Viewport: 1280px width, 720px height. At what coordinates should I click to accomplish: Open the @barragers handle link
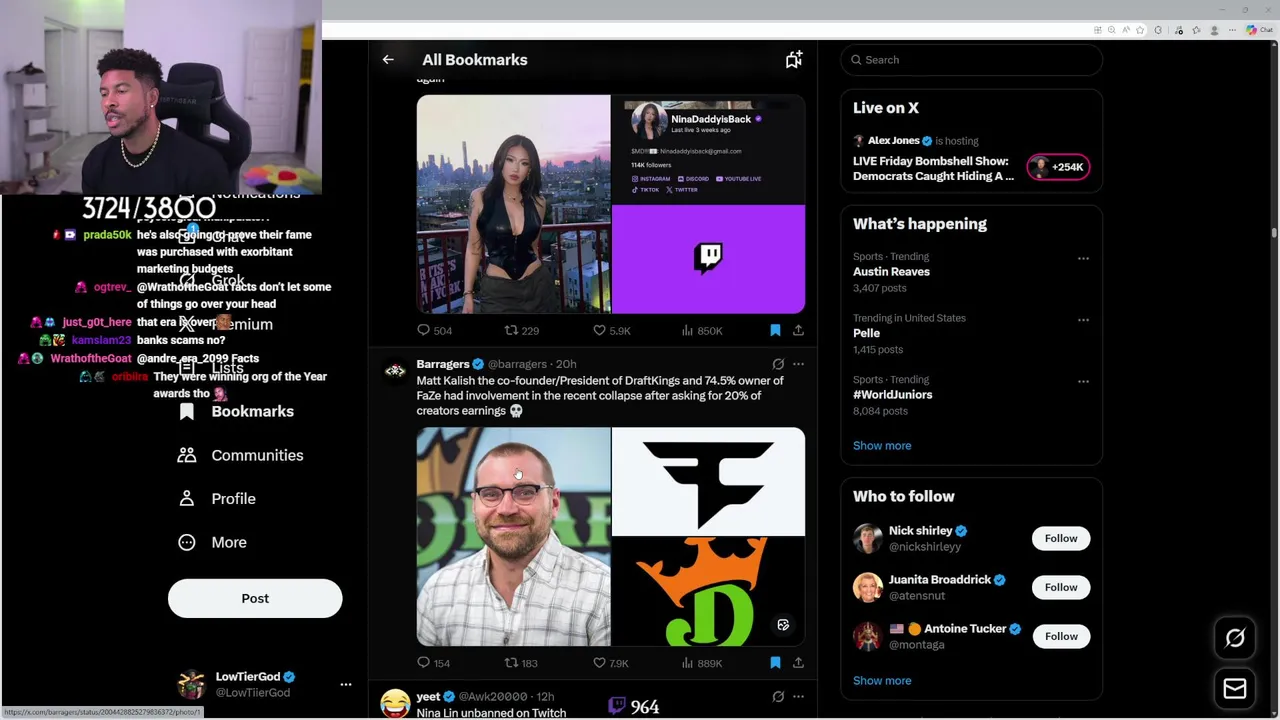click(517, 364)
